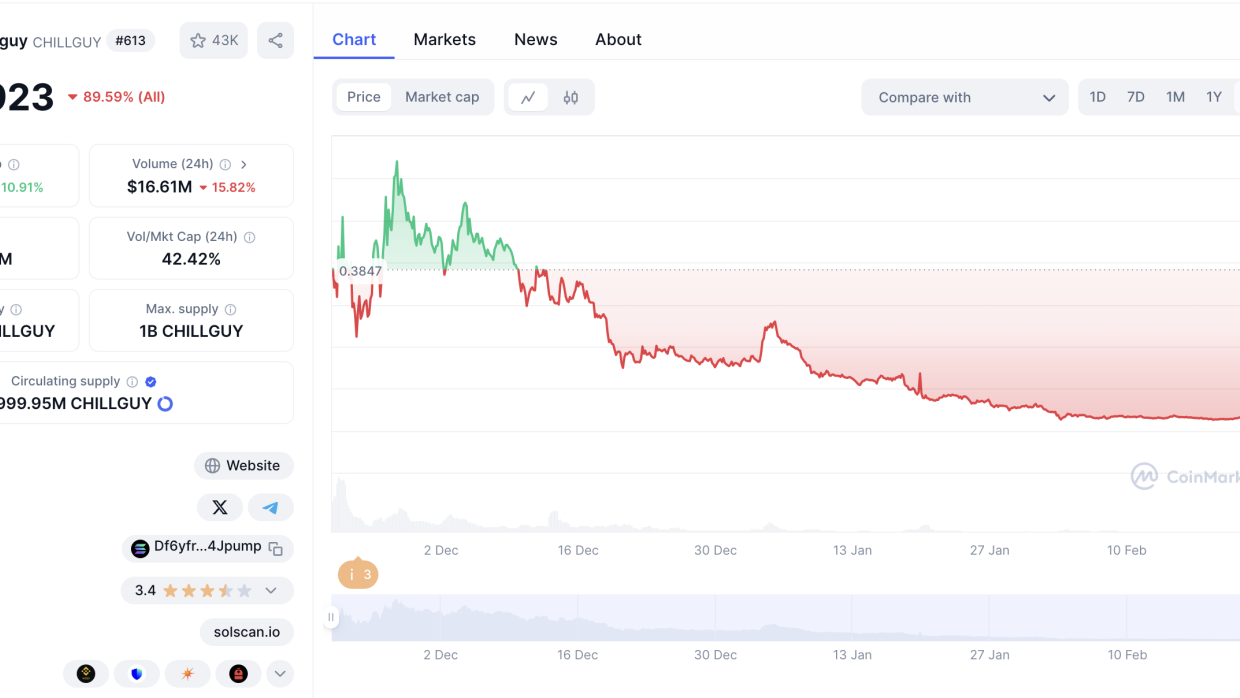Click the verified badge by Circulating supply
Screen dimensions: 1240x698
[x=151, y=382]
